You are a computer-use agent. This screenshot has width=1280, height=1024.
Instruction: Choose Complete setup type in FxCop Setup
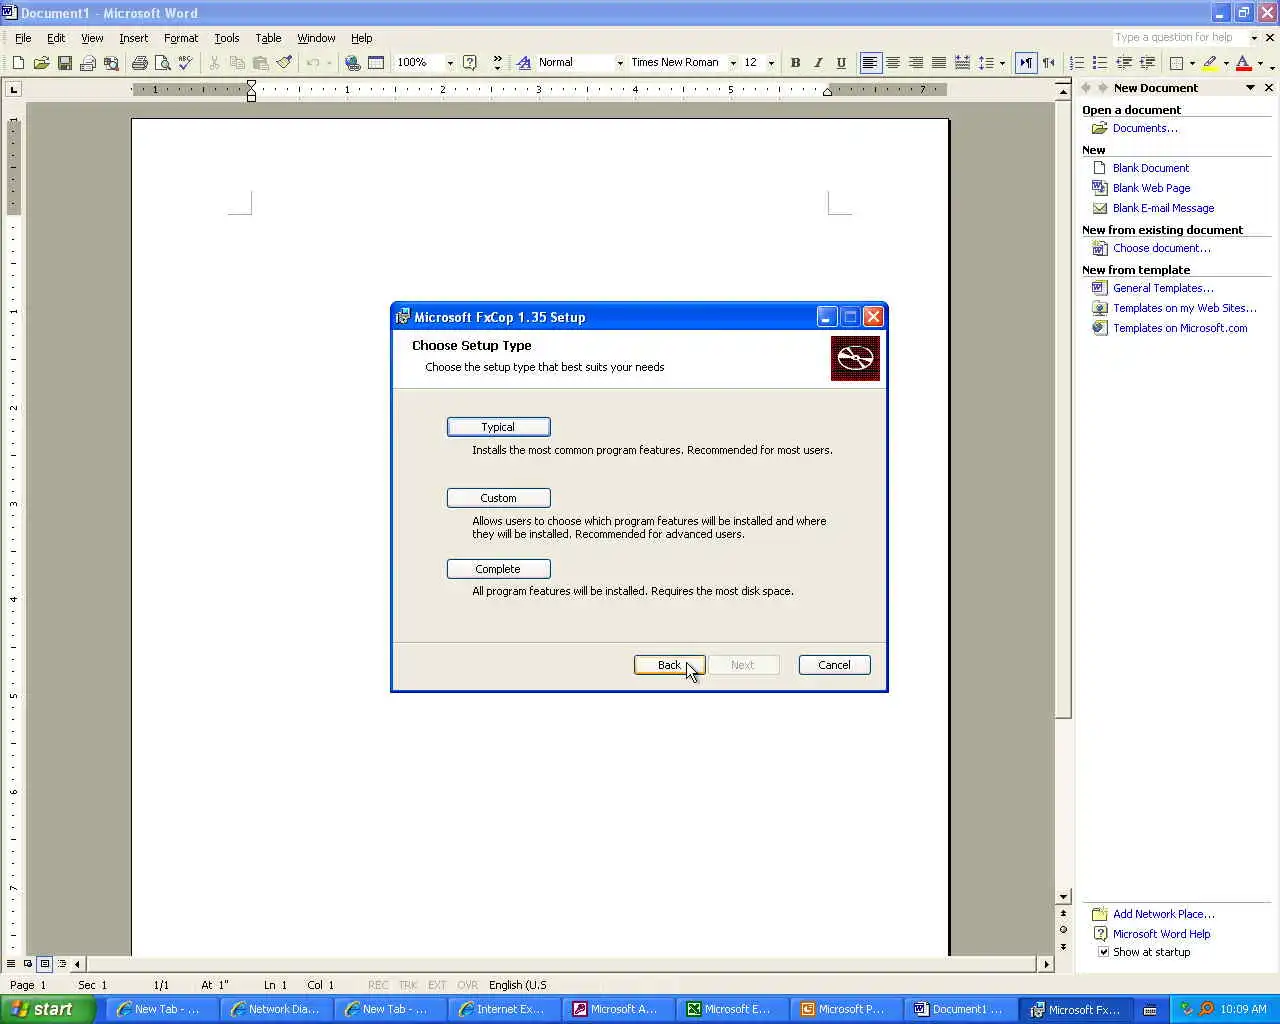pos(498,569)
